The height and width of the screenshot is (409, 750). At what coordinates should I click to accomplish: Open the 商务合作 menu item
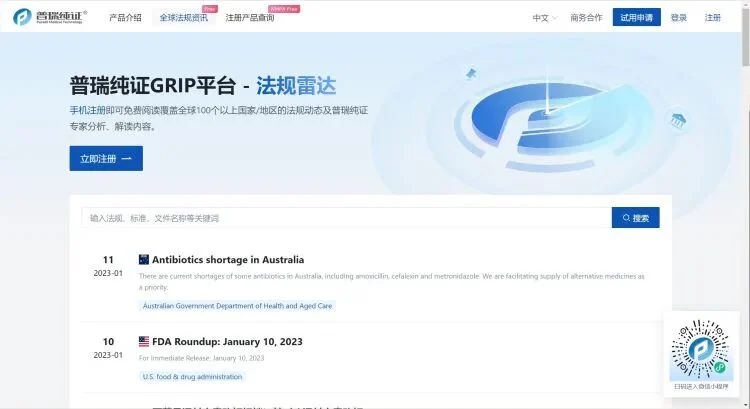[586, 18]
